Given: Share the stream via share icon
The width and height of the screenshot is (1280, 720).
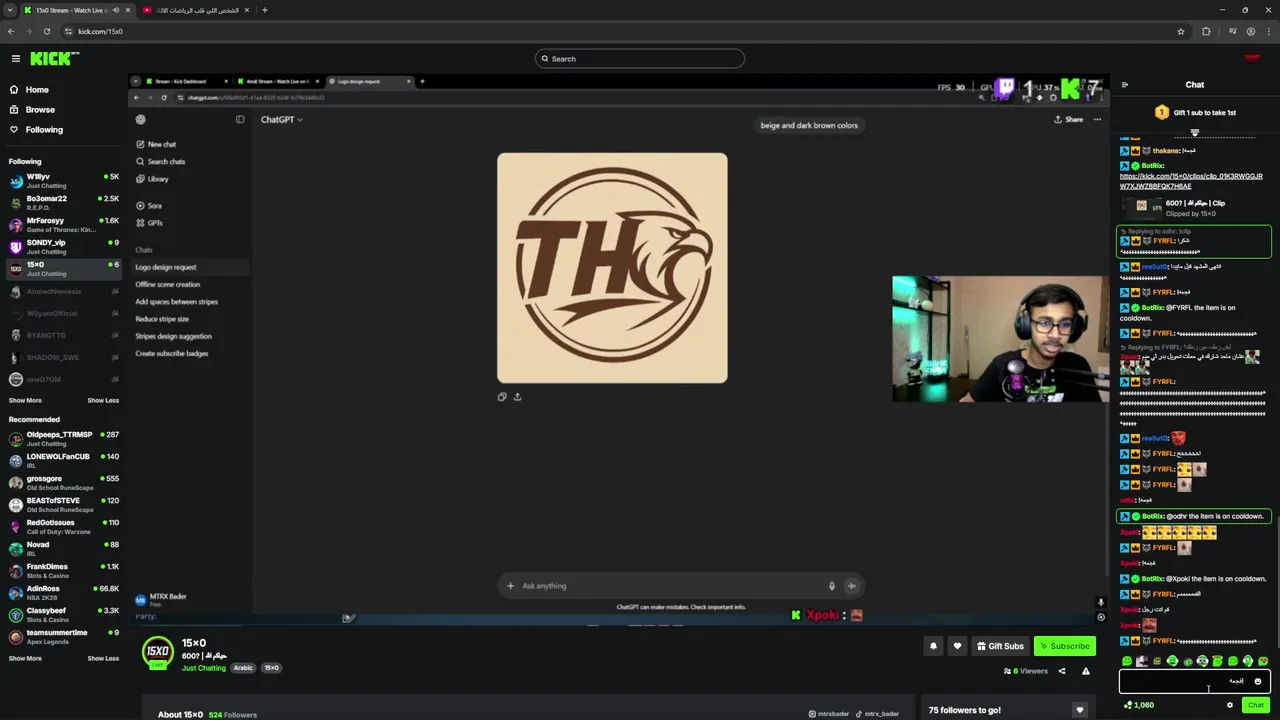Looking at the screenshot, I should click(1062, 671).
